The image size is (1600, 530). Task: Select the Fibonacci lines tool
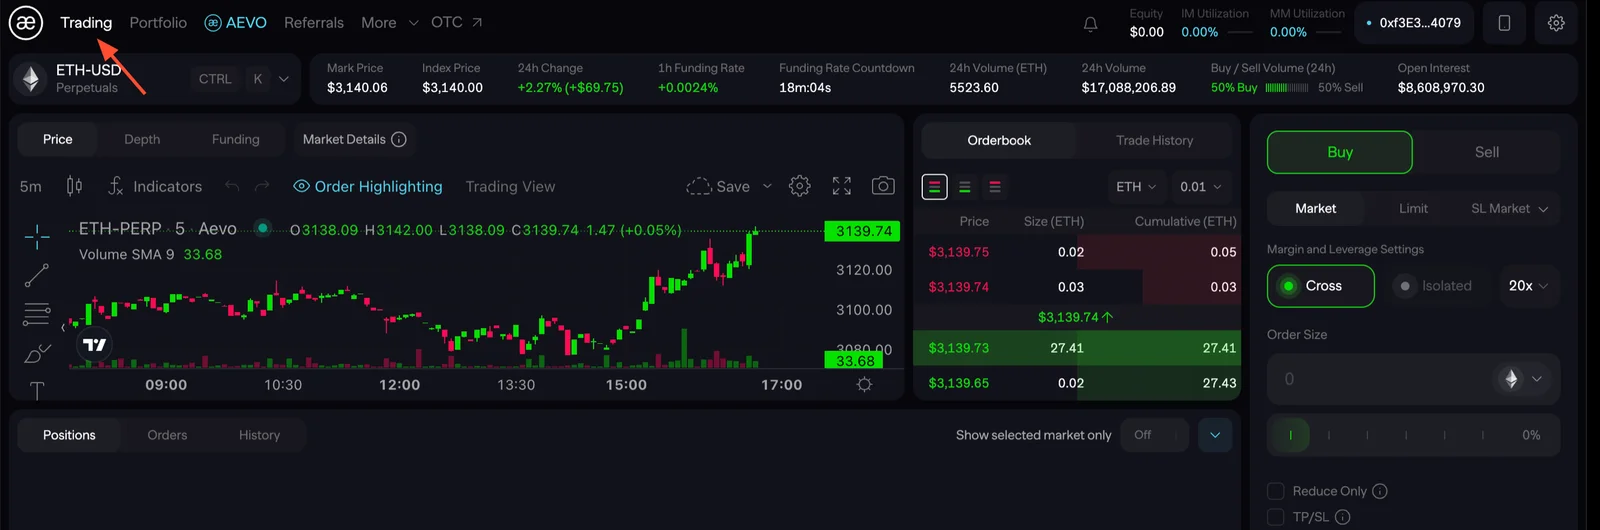pos(37,314)
